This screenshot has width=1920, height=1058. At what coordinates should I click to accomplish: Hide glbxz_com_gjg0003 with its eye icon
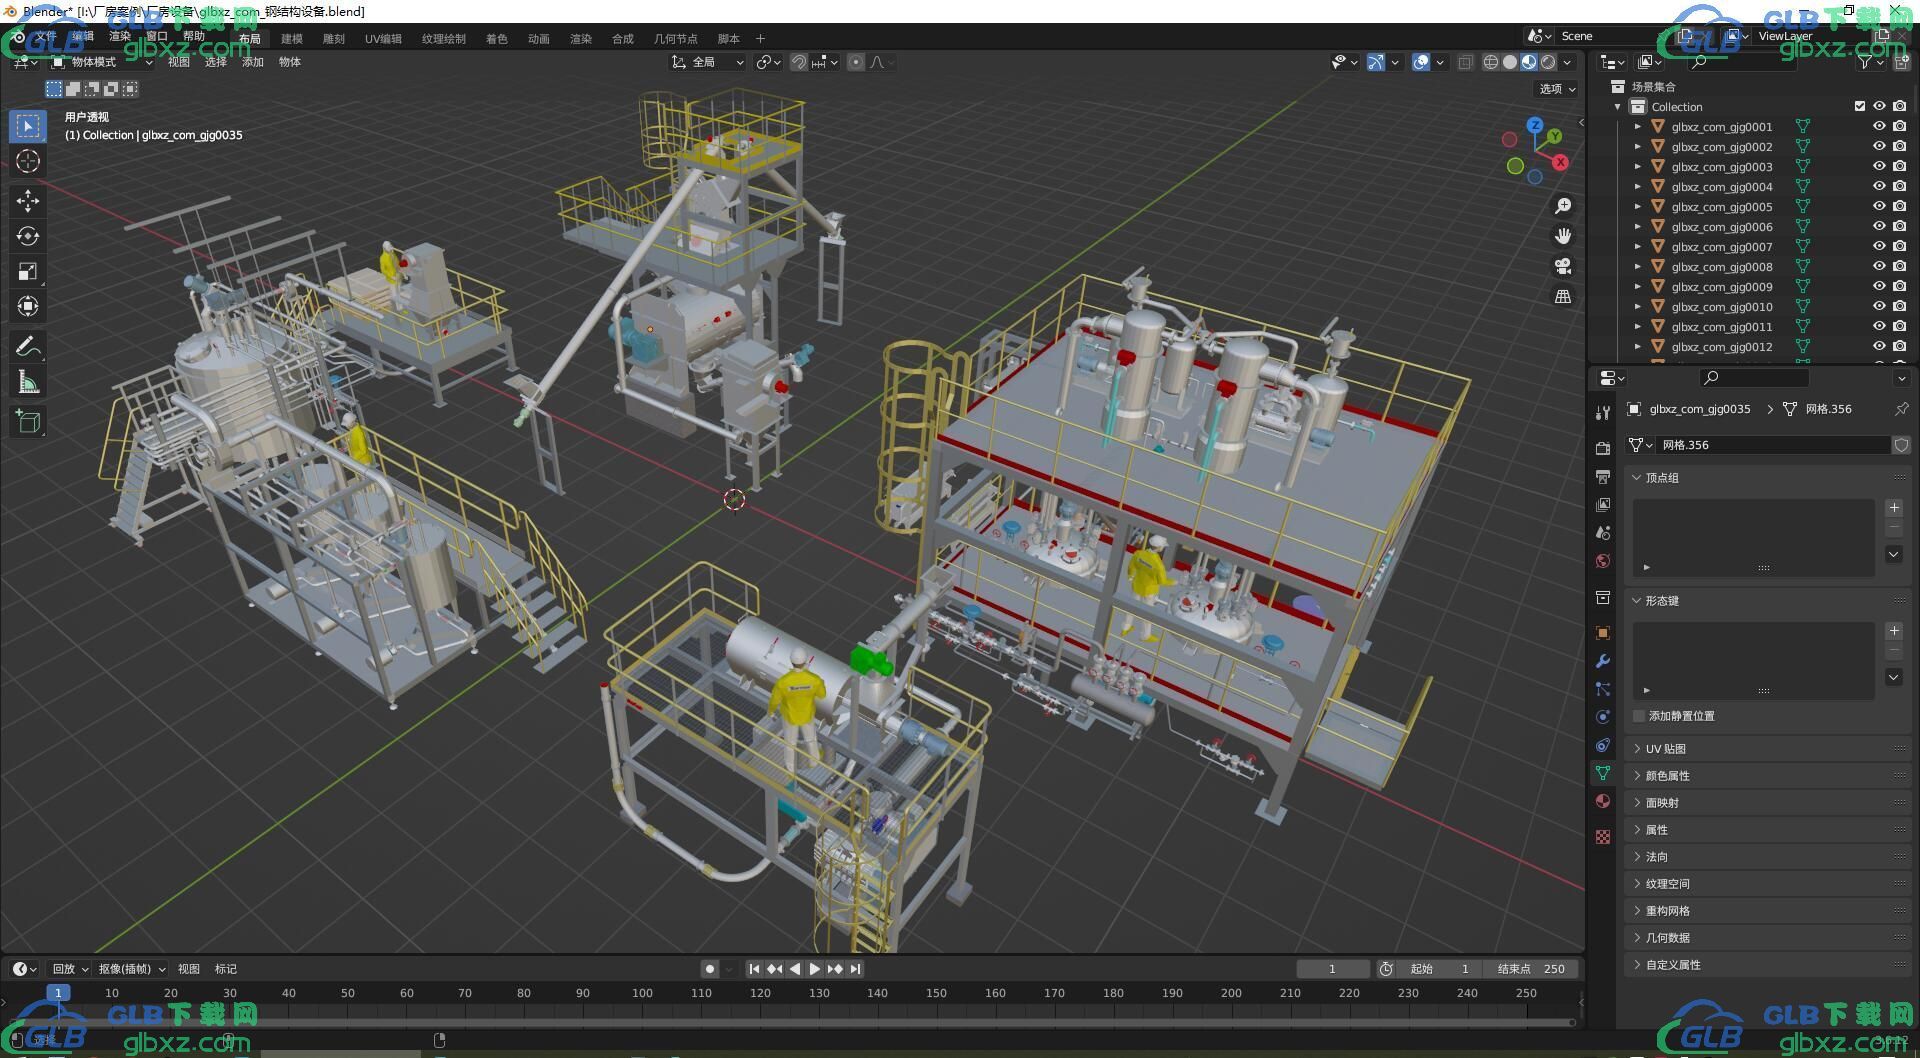click(x=1878, y=166)
